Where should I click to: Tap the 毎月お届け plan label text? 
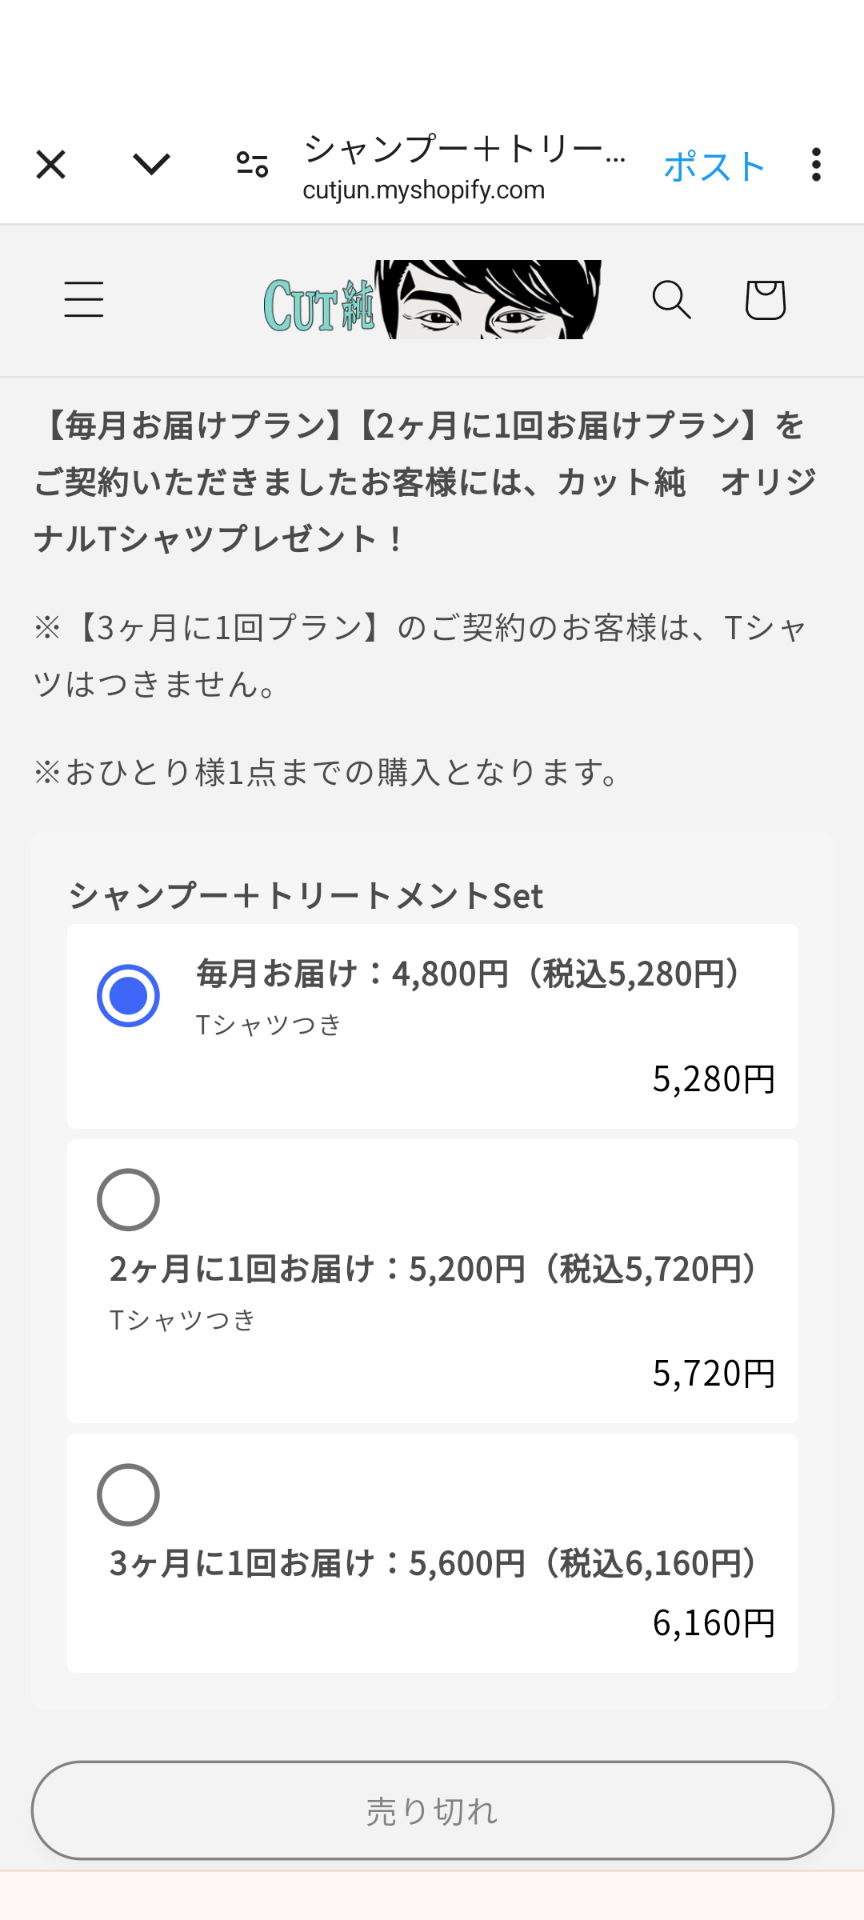(470, 973)
